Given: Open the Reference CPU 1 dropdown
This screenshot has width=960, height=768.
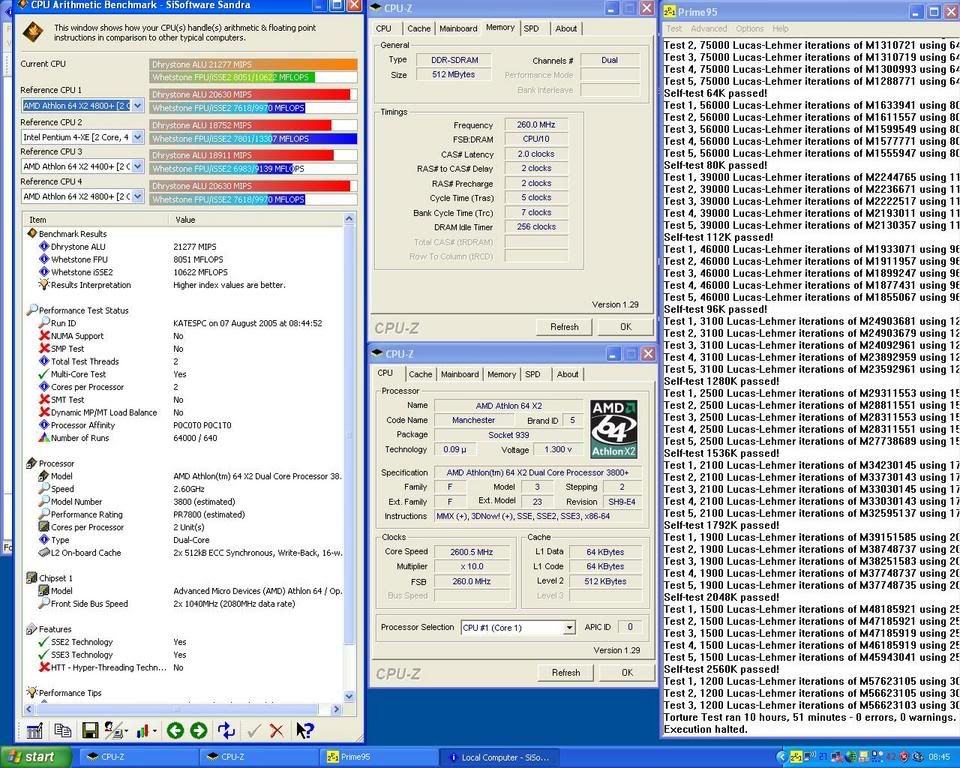Looking at the screenshot, I should (x=138, y=105).
